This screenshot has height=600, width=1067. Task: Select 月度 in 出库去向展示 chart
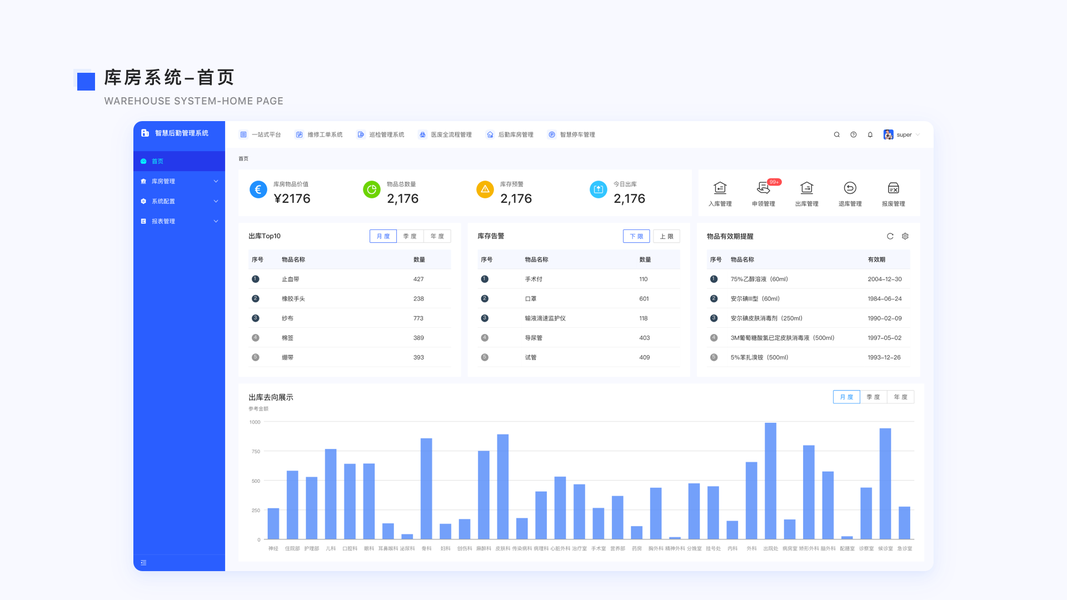847,397
